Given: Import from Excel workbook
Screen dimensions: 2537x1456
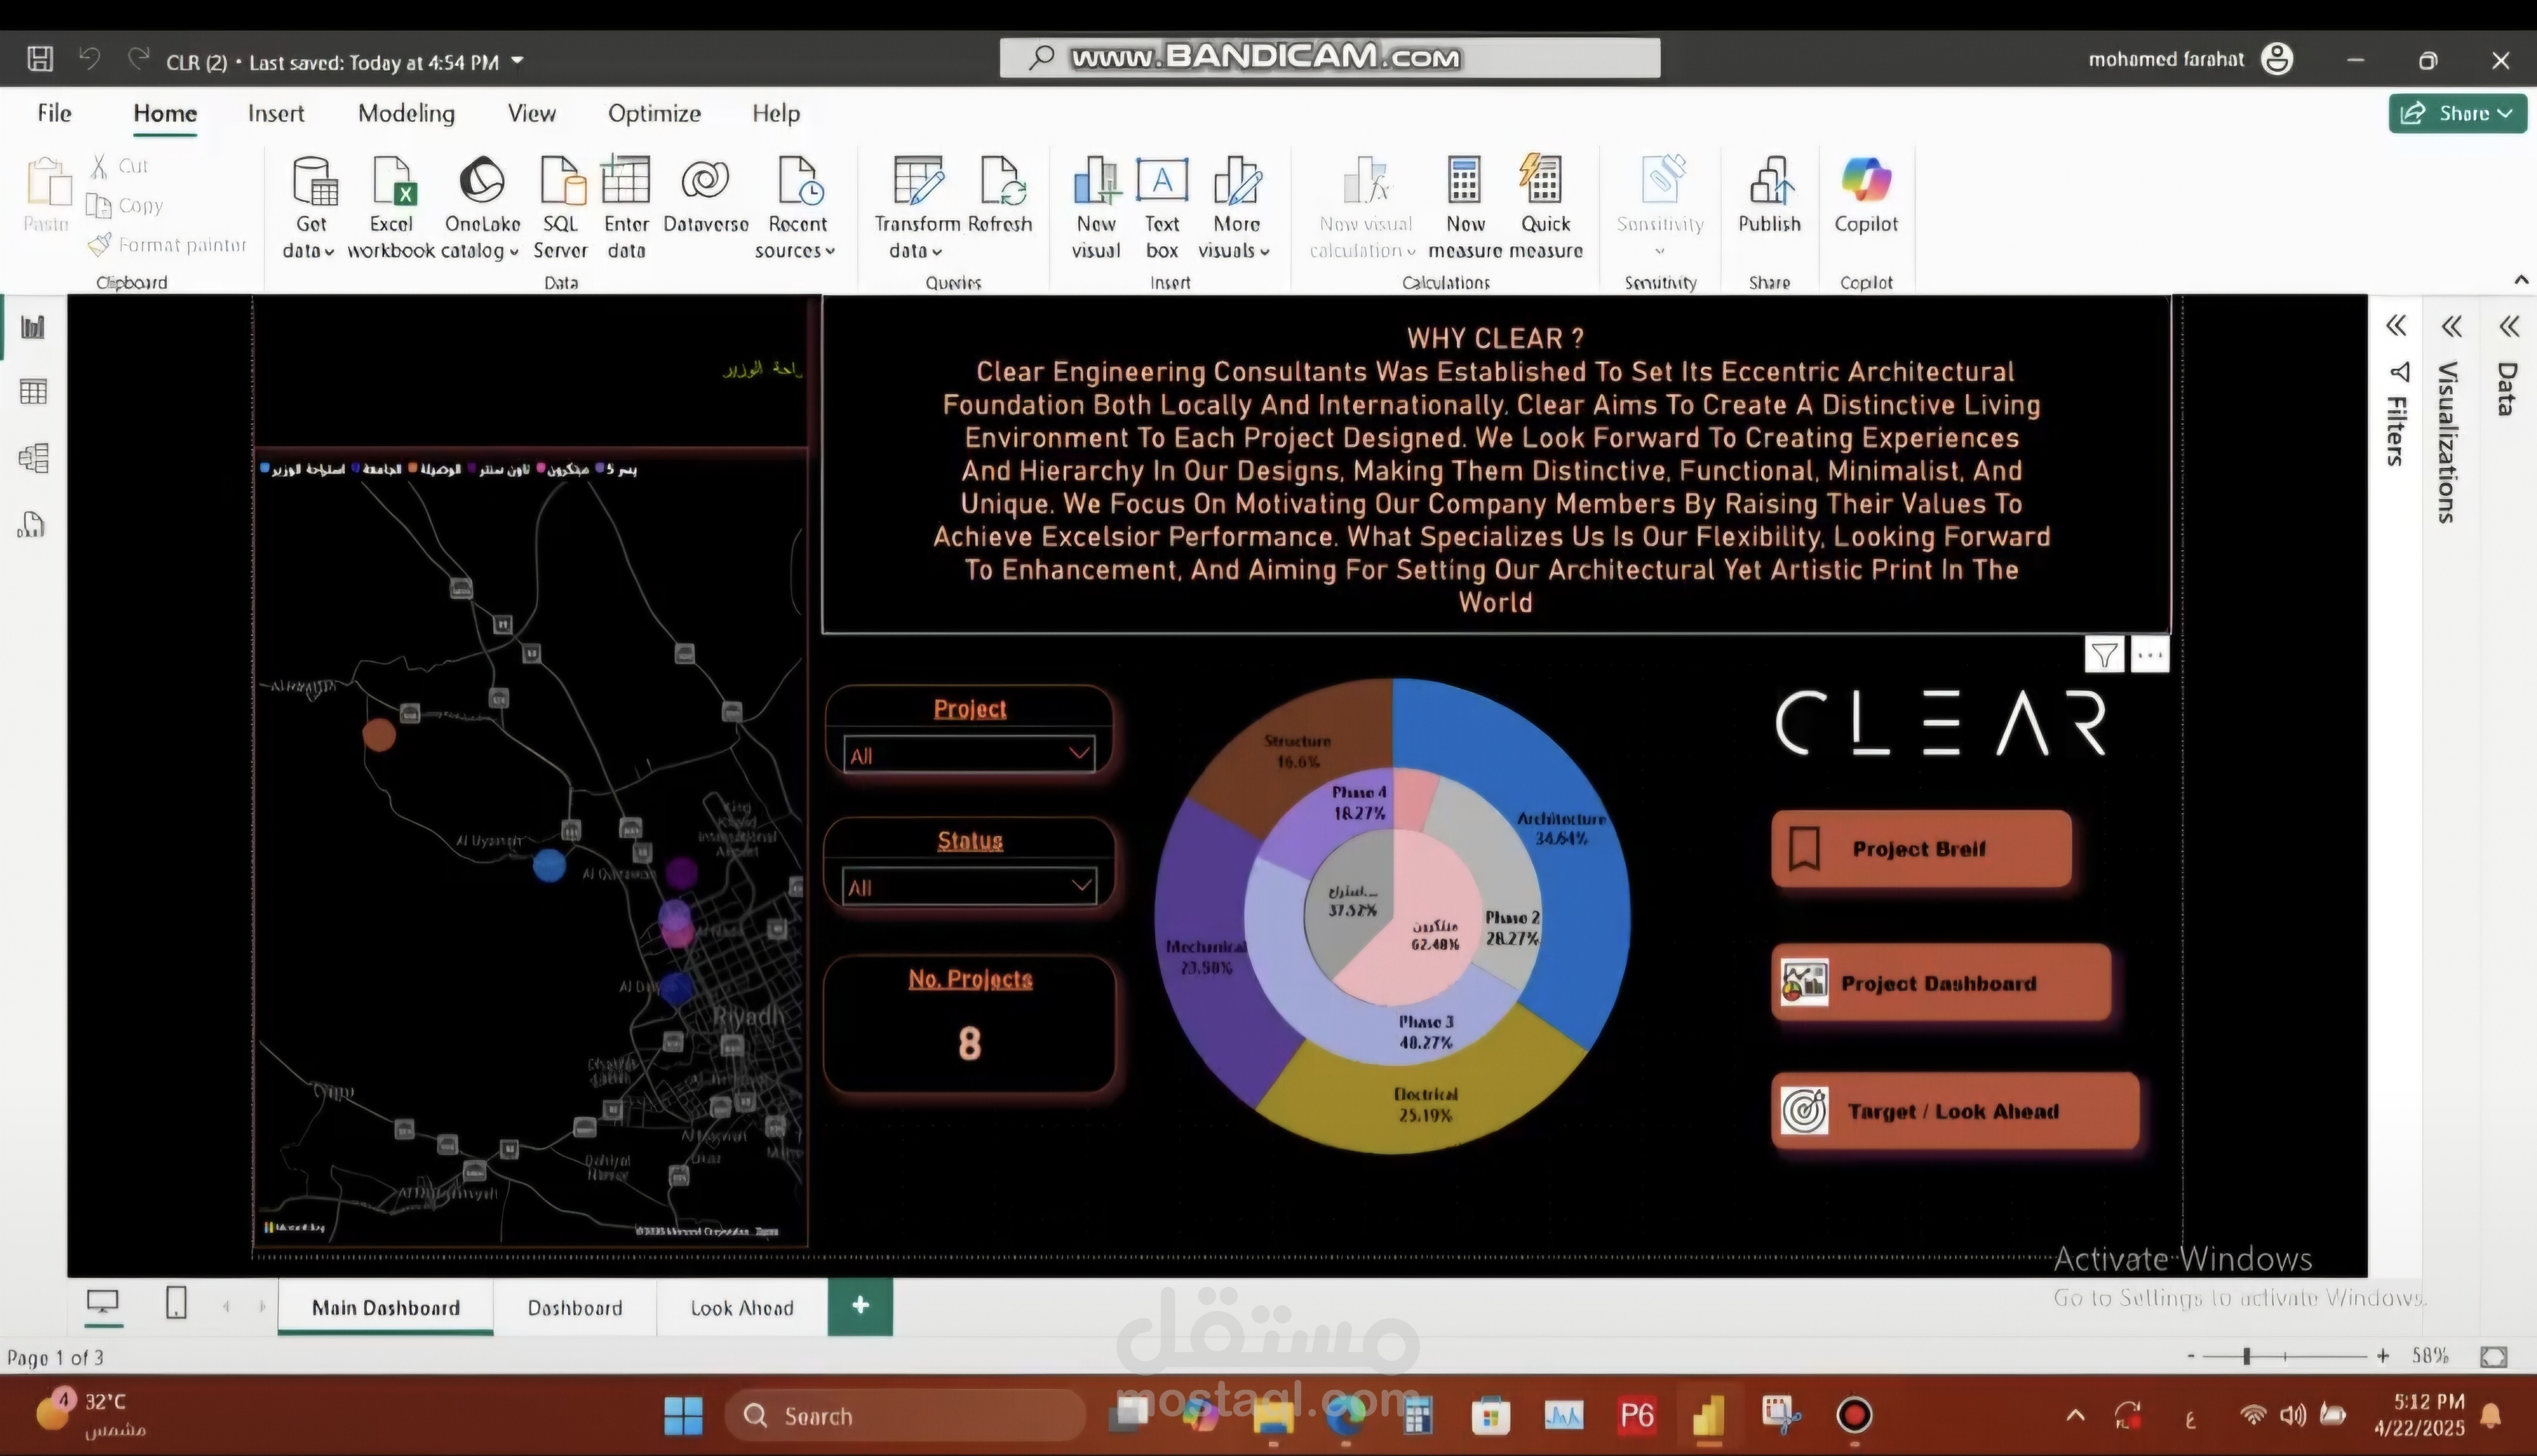Looking at the screenshot, I should click(391, 208).
